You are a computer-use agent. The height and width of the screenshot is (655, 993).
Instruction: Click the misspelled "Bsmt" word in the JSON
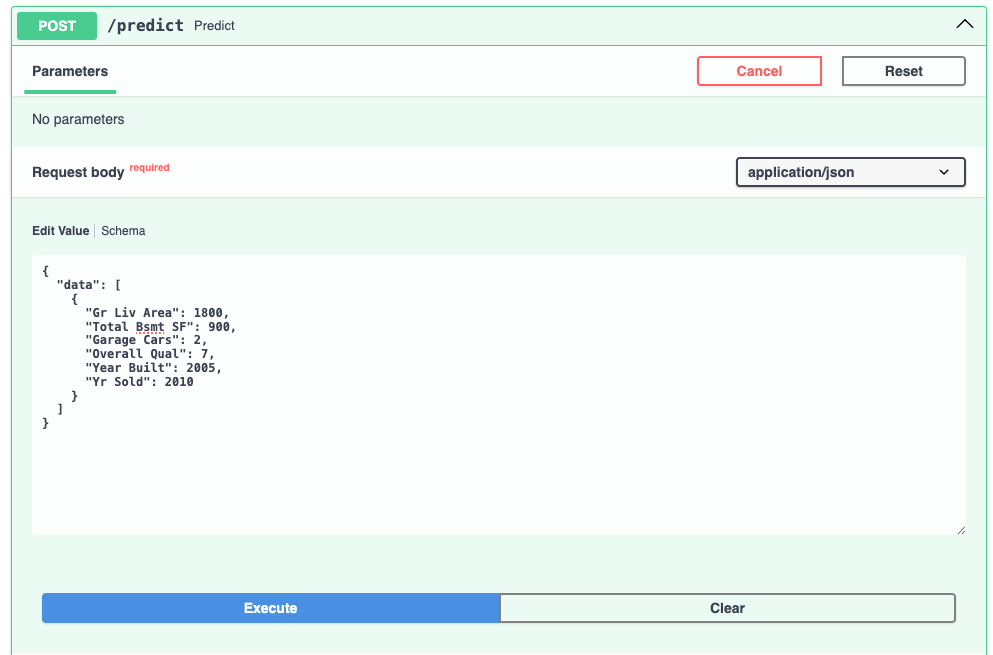tap(150, 327)
